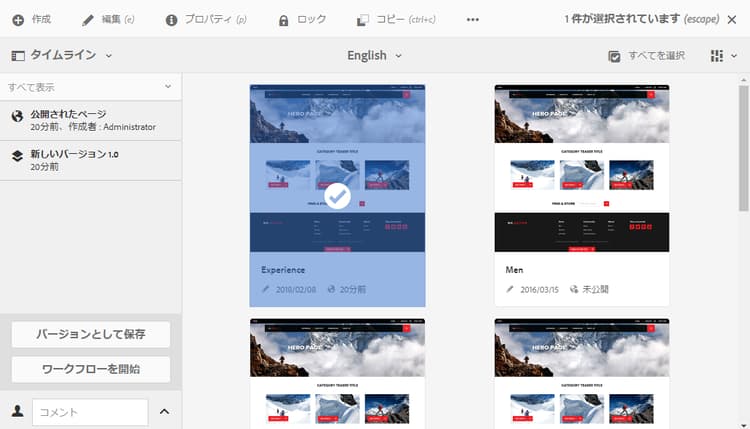Deselect Experience card via checkmark
This screenshot has height=429, width=750.
coord(337,196)
